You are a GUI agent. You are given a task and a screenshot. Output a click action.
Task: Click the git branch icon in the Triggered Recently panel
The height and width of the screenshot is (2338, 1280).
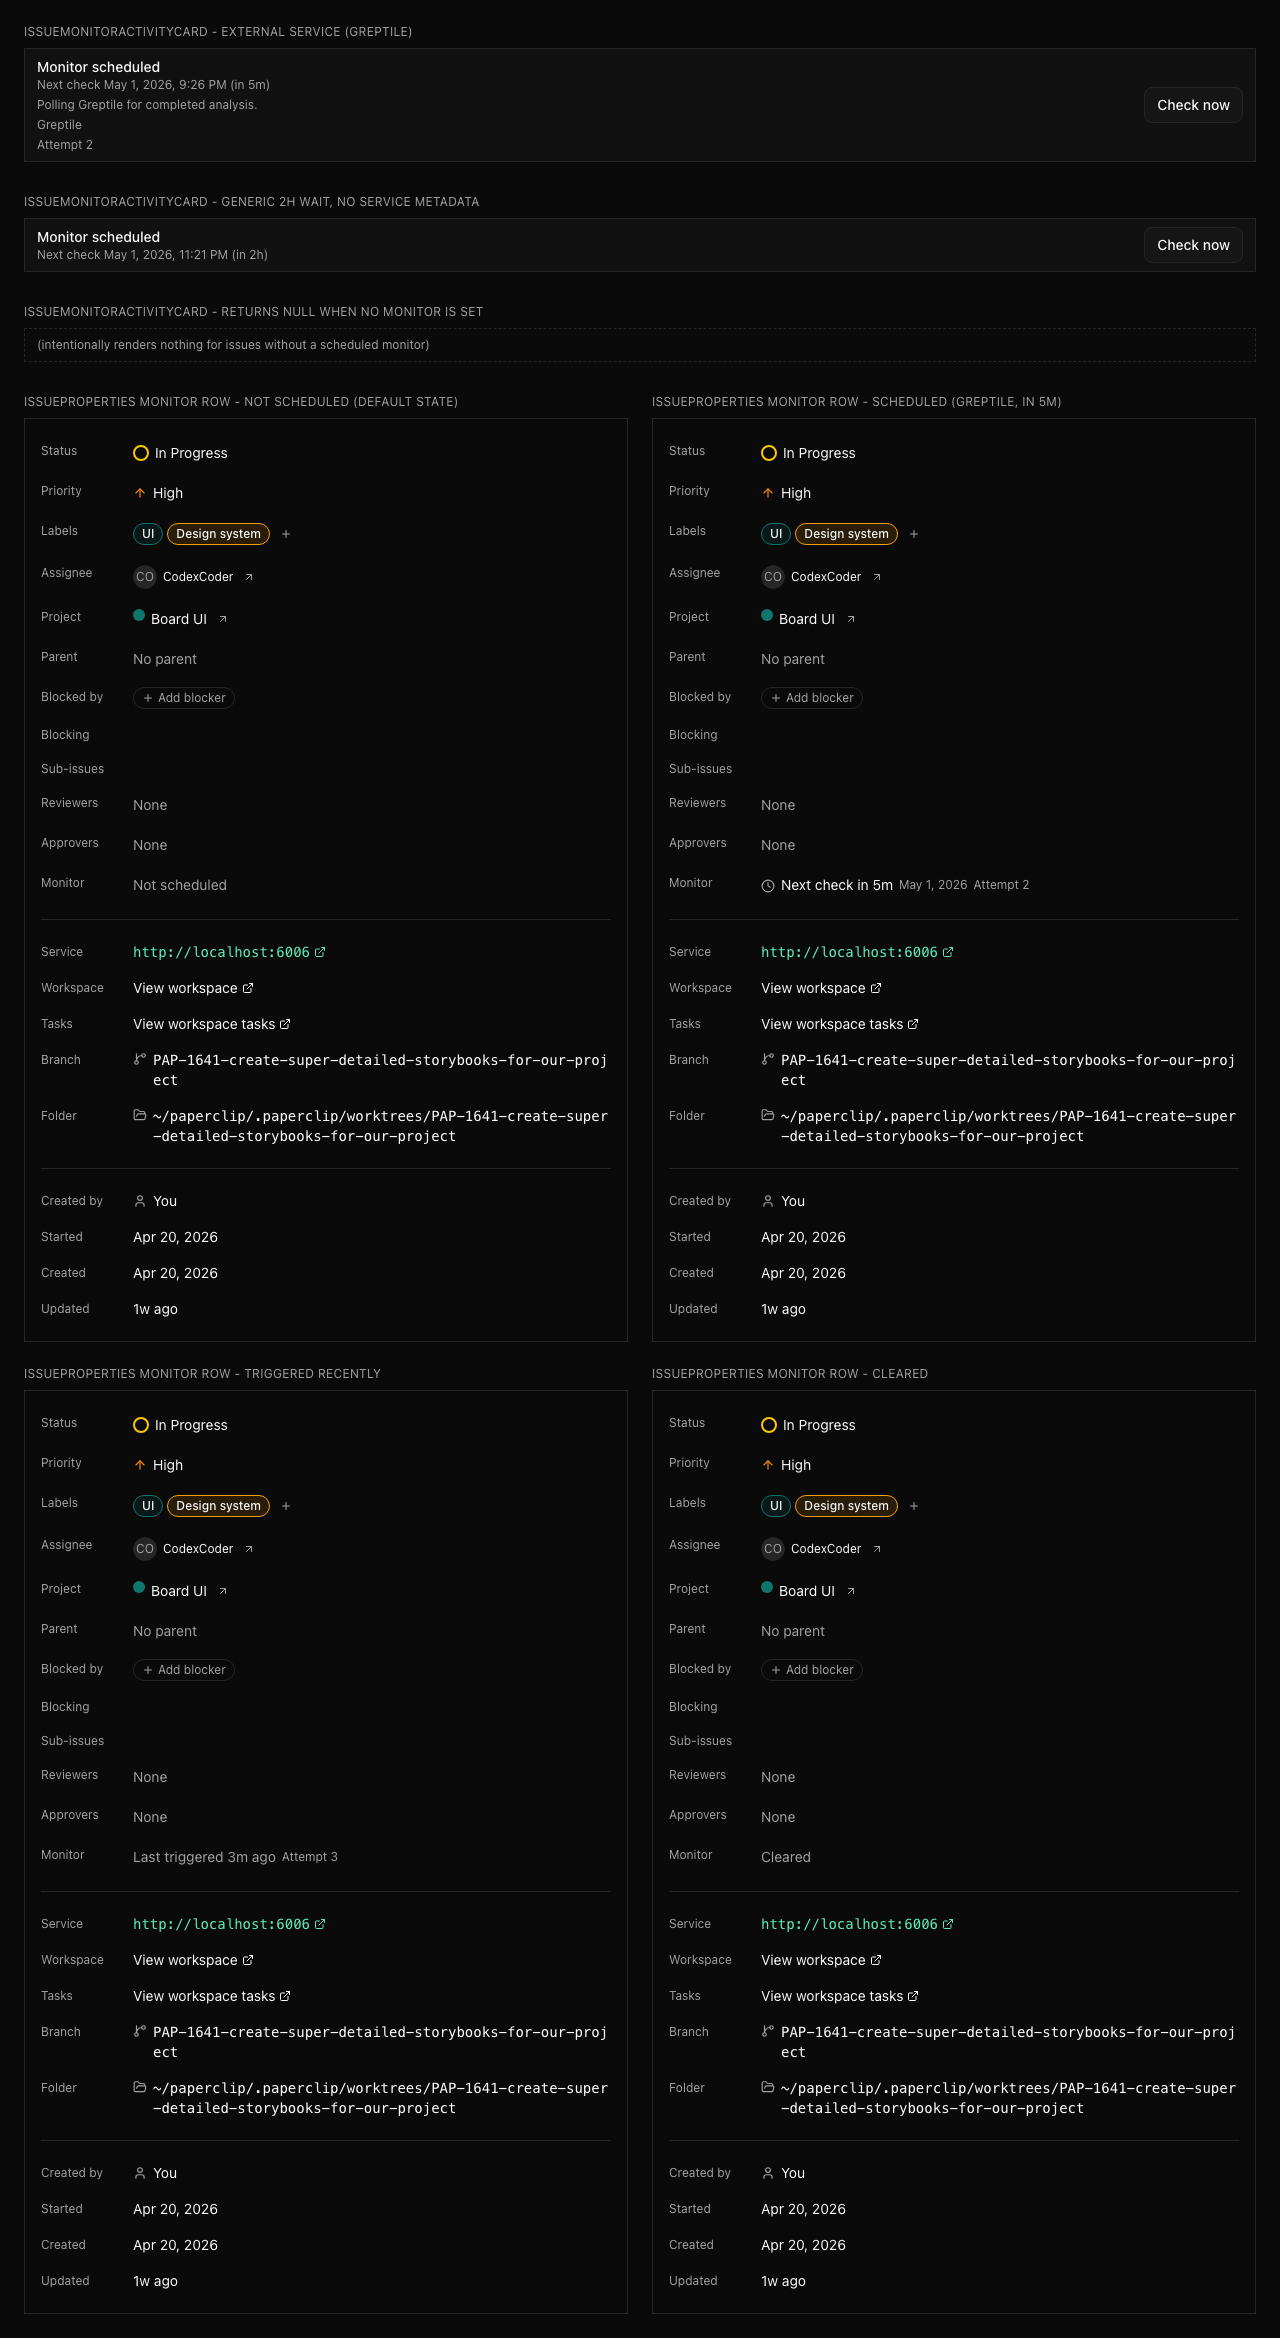tap(140, 2031)
